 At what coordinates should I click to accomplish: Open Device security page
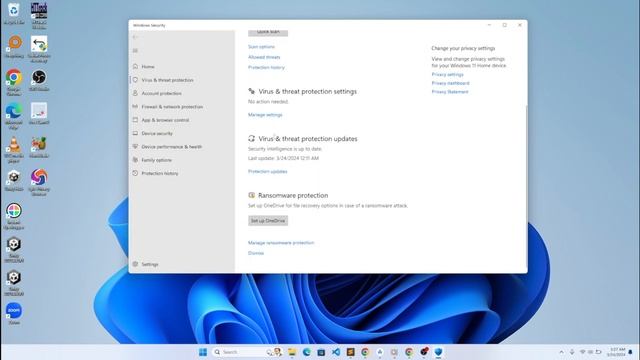coord(157,133)
